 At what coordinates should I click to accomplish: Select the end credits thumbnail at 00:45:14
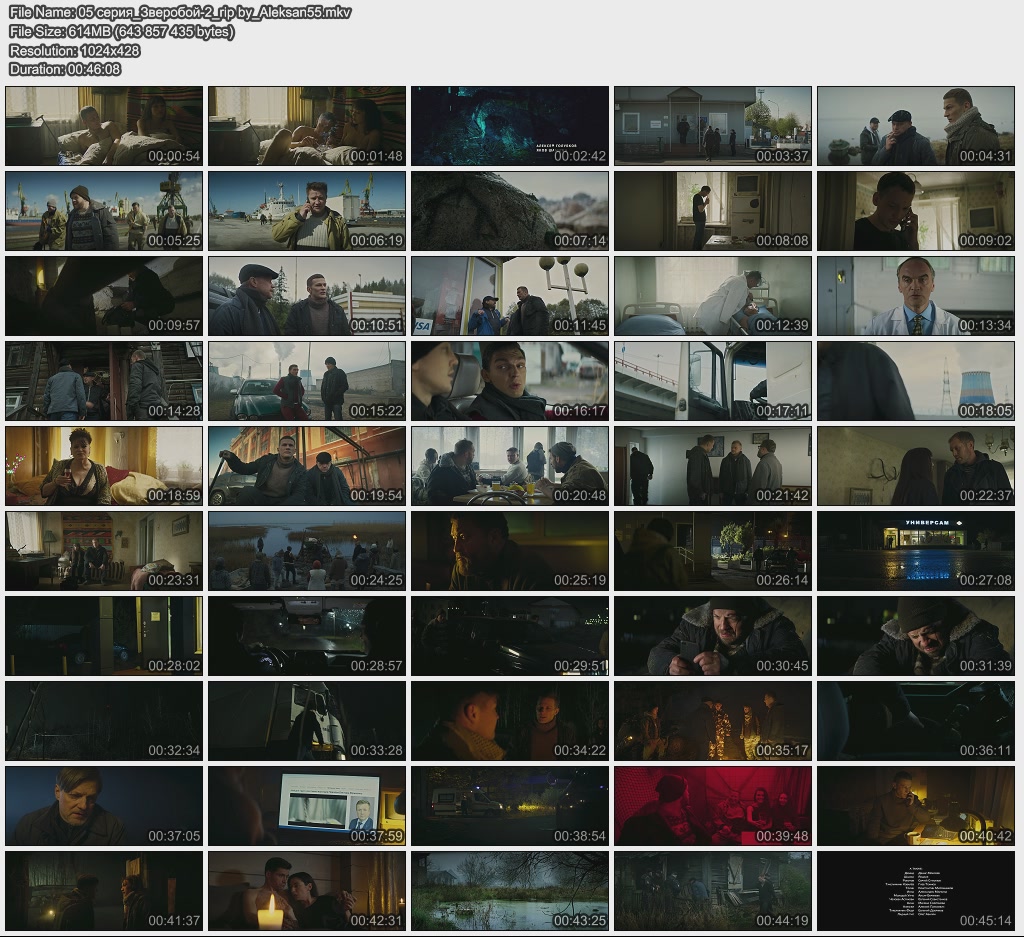tap(915, 891)
